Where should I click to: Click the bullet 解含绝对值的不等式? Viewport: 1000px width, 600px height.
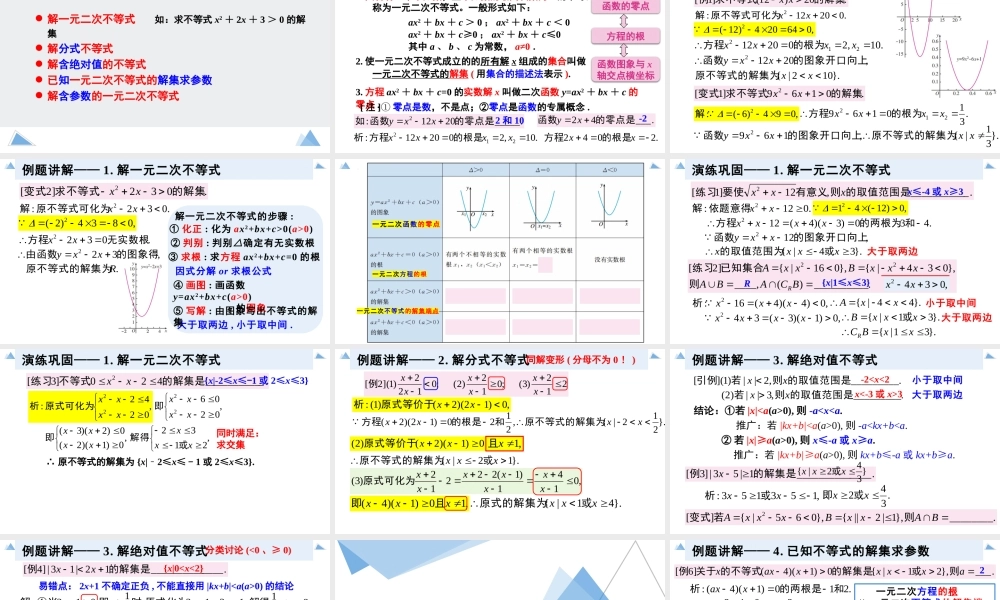[x=96, y=64]
